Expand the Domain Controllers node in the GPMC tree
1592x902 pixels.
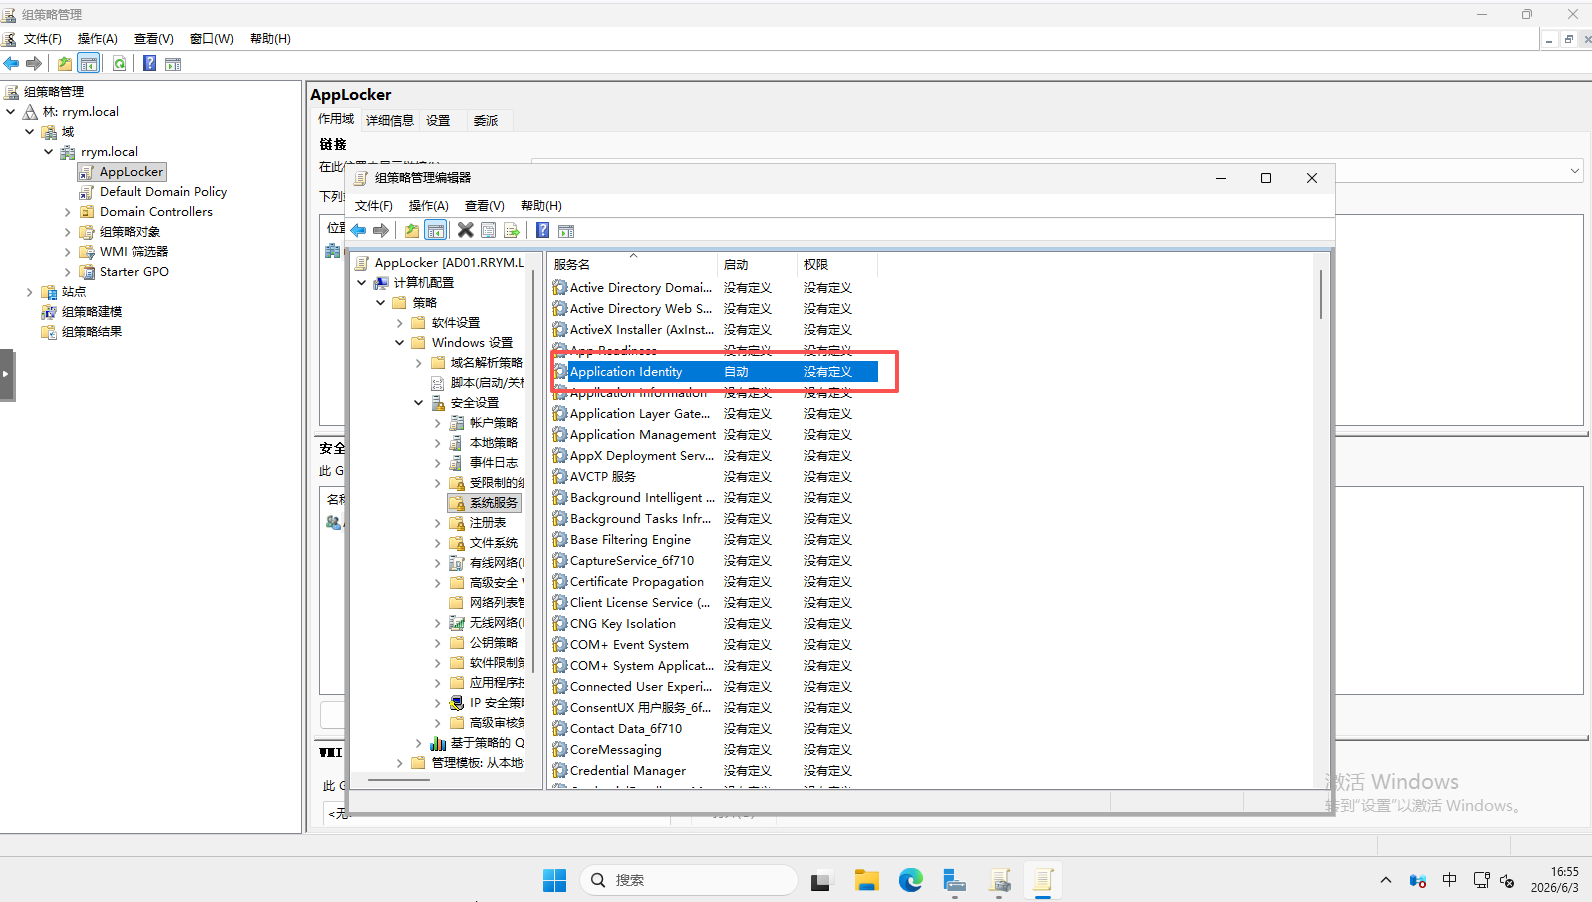68,212
